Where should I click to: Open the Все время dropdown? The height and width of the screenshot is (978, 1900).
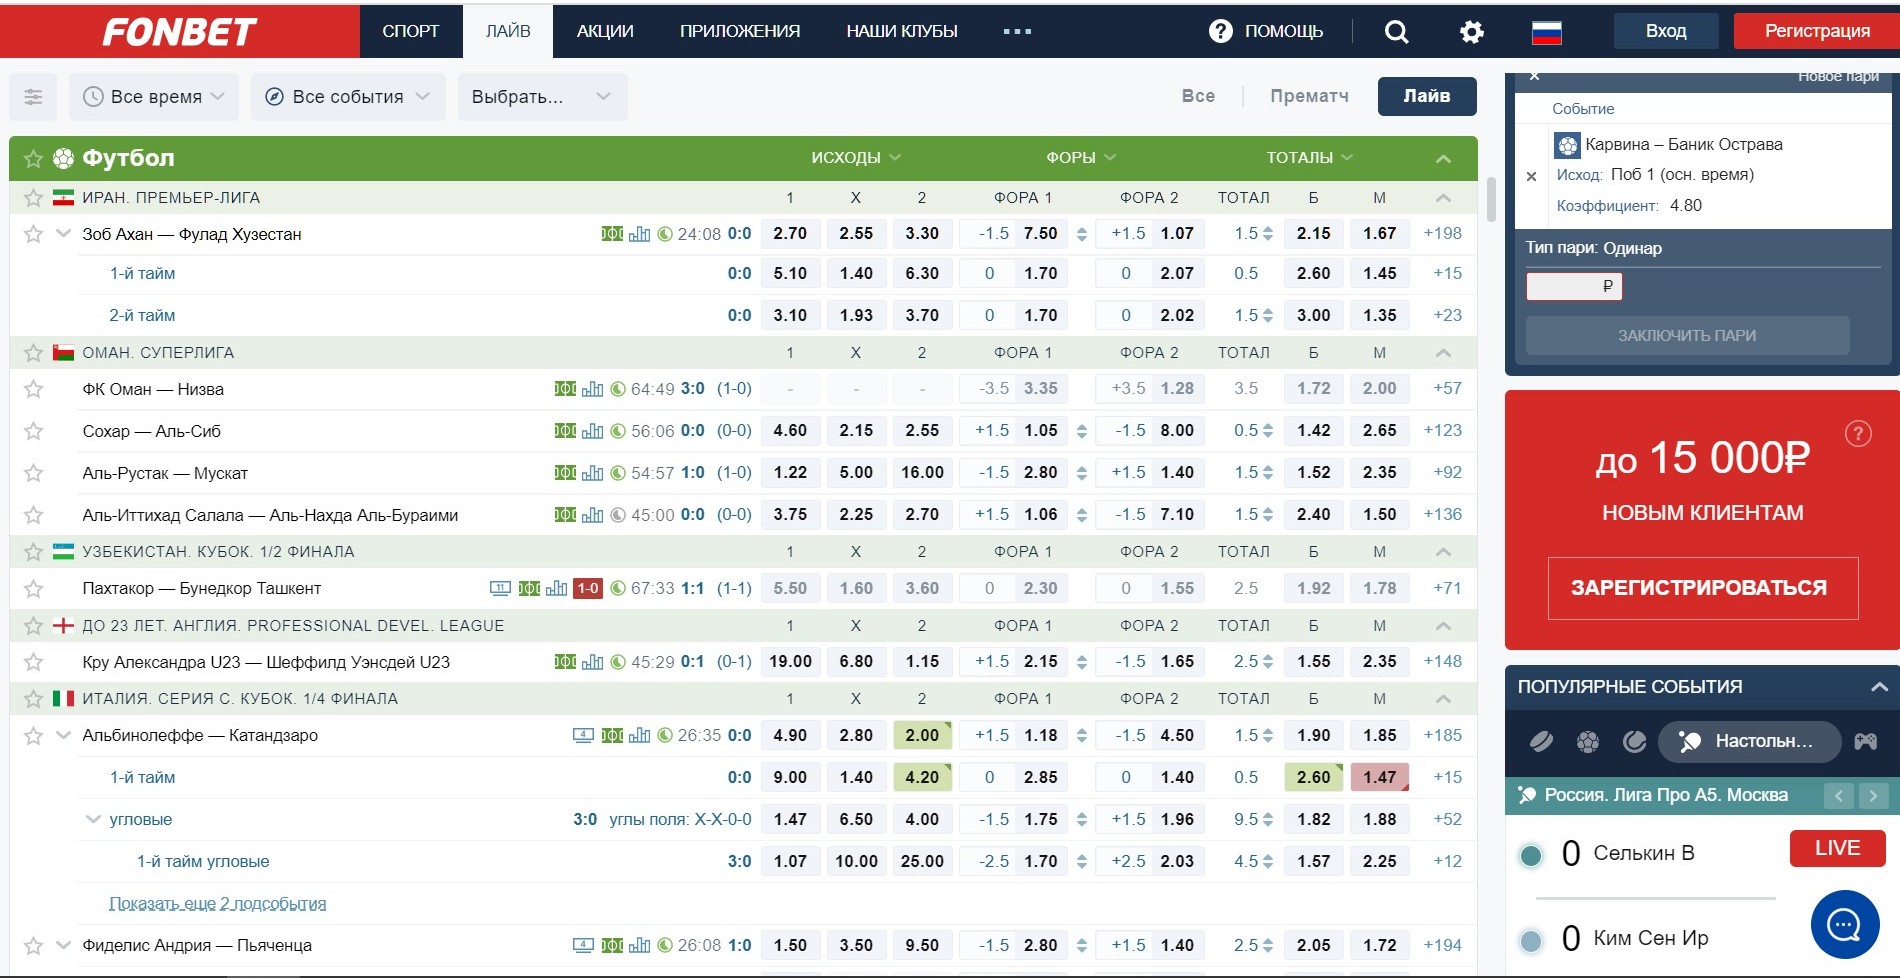154,97
